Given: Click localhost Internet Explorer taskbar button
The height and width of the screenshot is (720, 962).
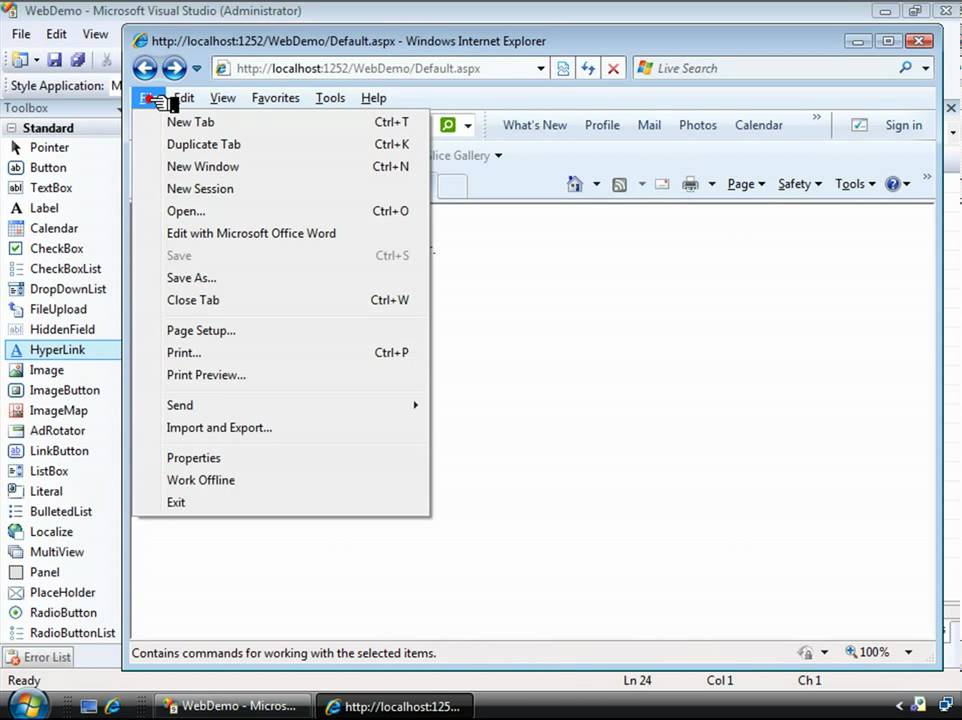Looking at the screenshot, I should [x=394, y=707].
